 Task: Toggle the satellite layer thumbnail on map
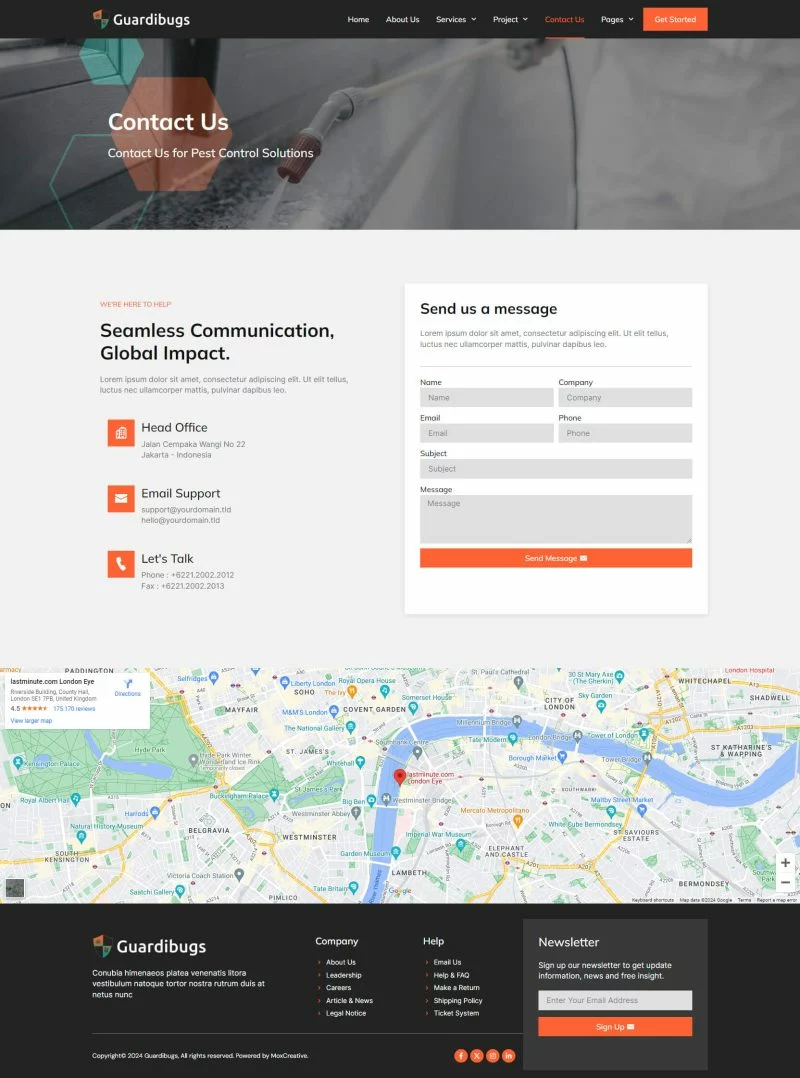[15, 887]
